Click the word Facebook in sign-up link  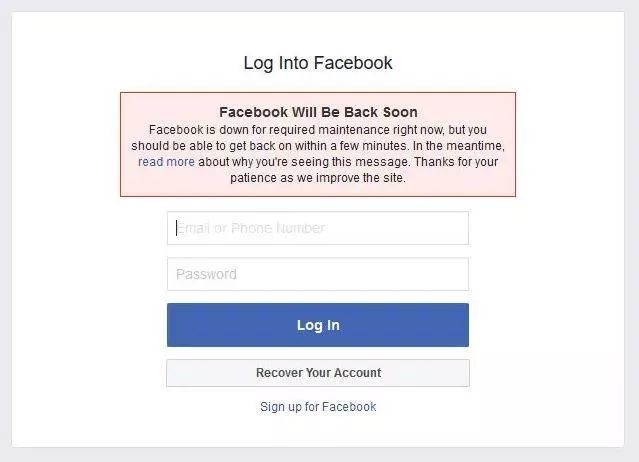(x=349, y=407)
